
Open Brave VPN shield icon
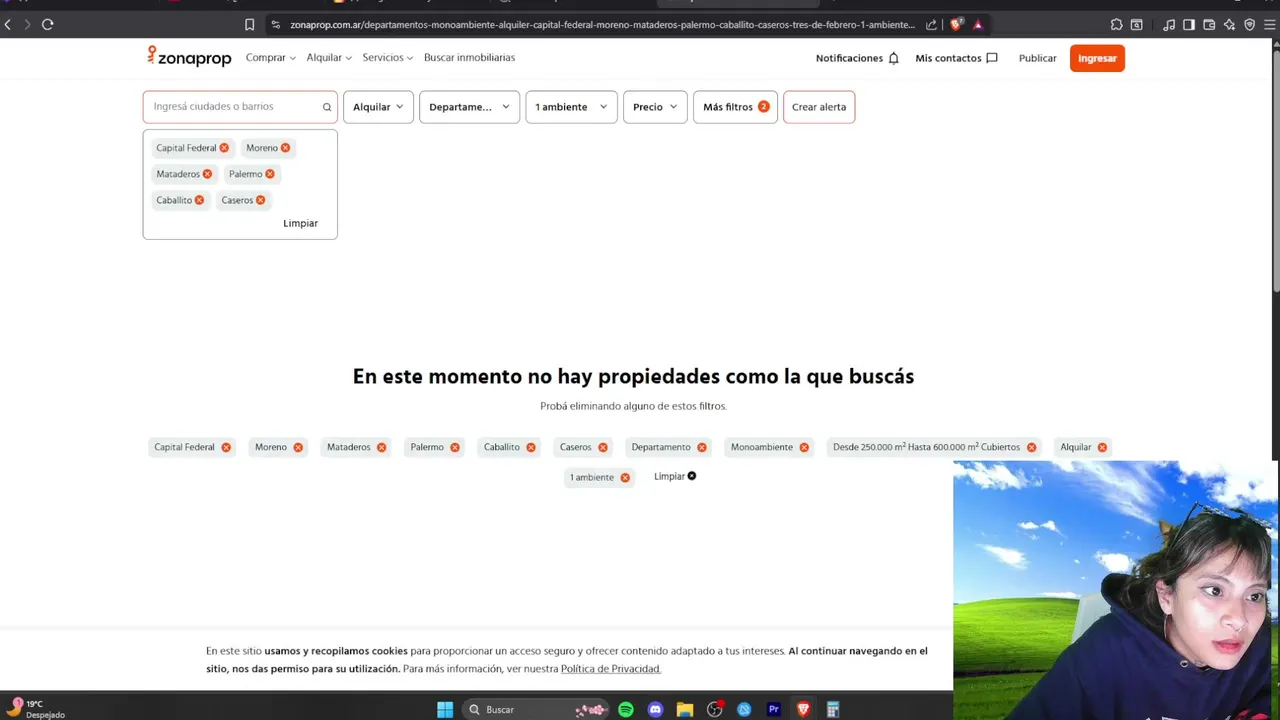coord(1249,24)
